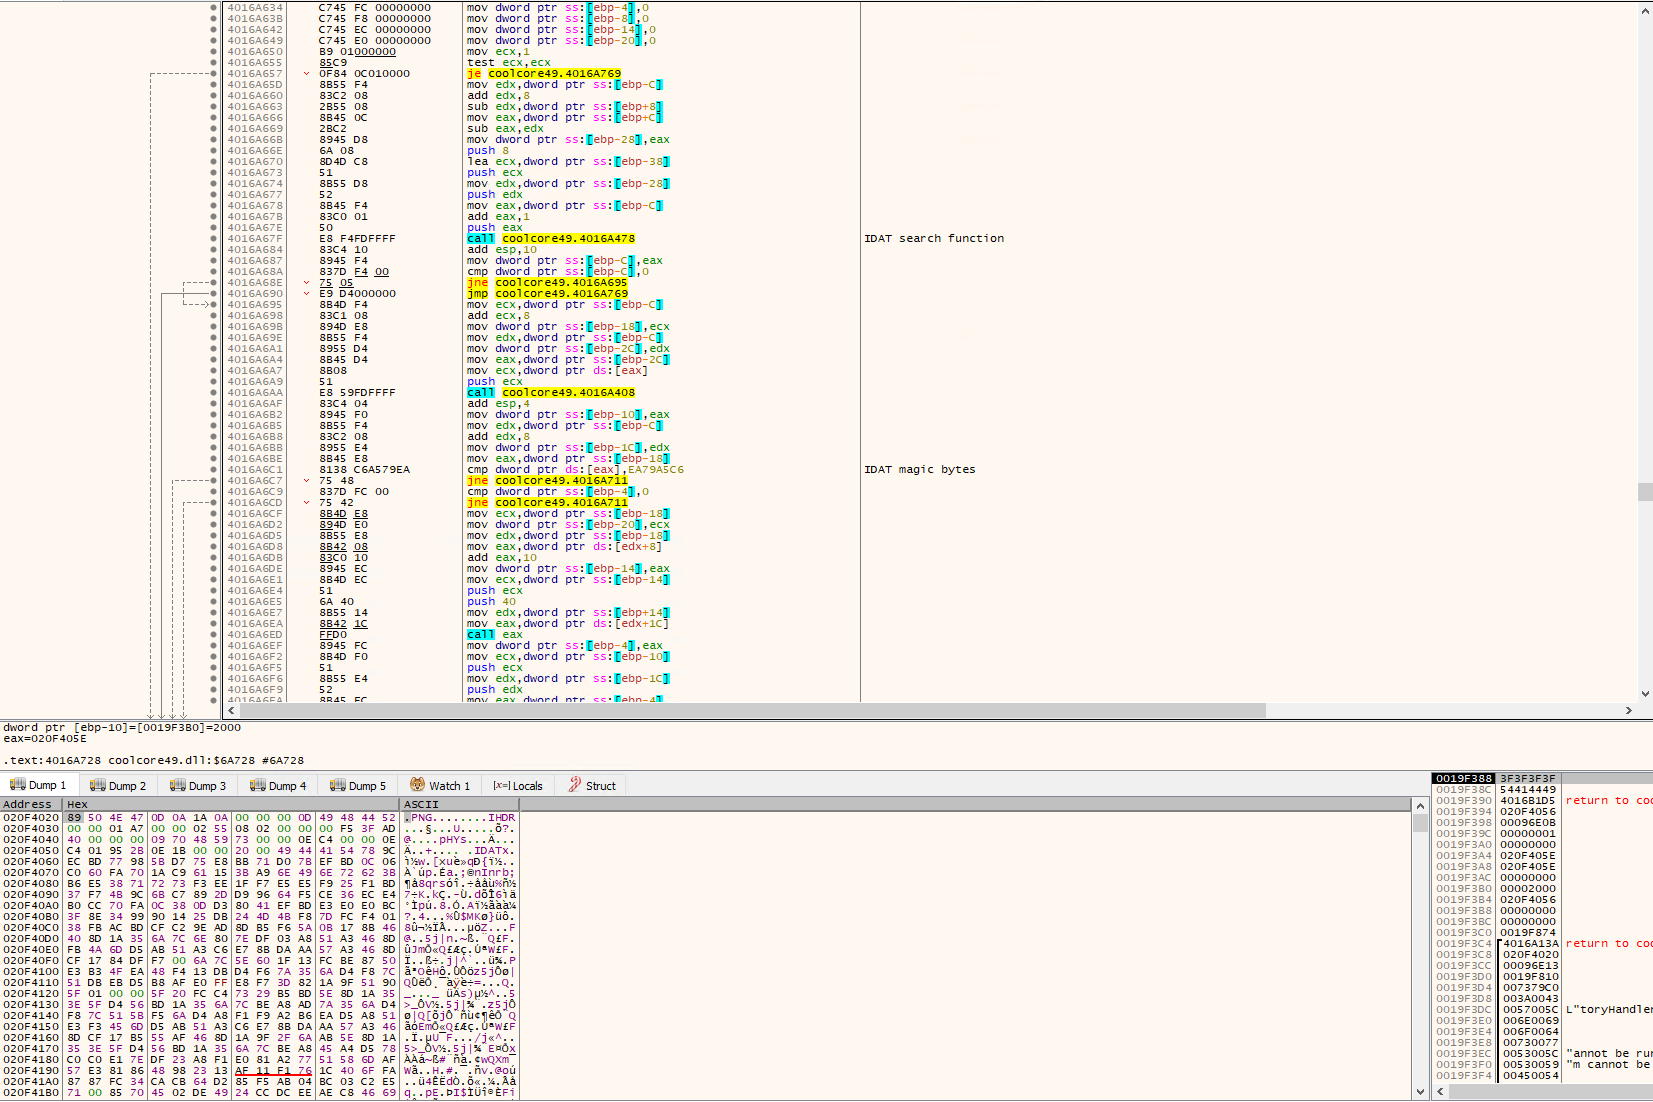This screenshot has height=1102, width=1653.
Task: Select the Dump 1 tab
Action: (38, 785)
